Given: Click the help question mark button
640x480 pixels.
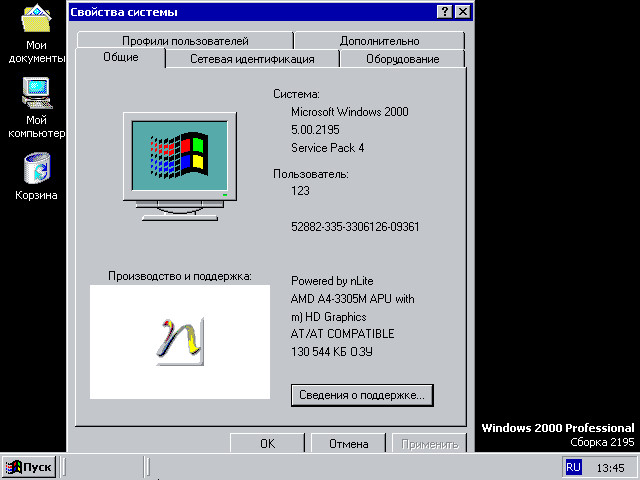Looking at the screenshot, I should click(444, 11).
